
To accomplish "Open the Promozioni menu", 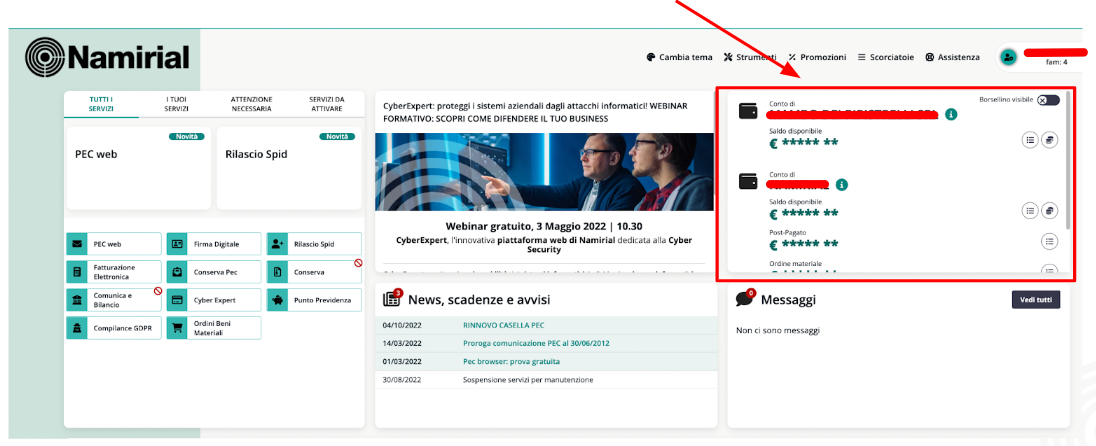I will pyautogui.click(x=817, y=57).
